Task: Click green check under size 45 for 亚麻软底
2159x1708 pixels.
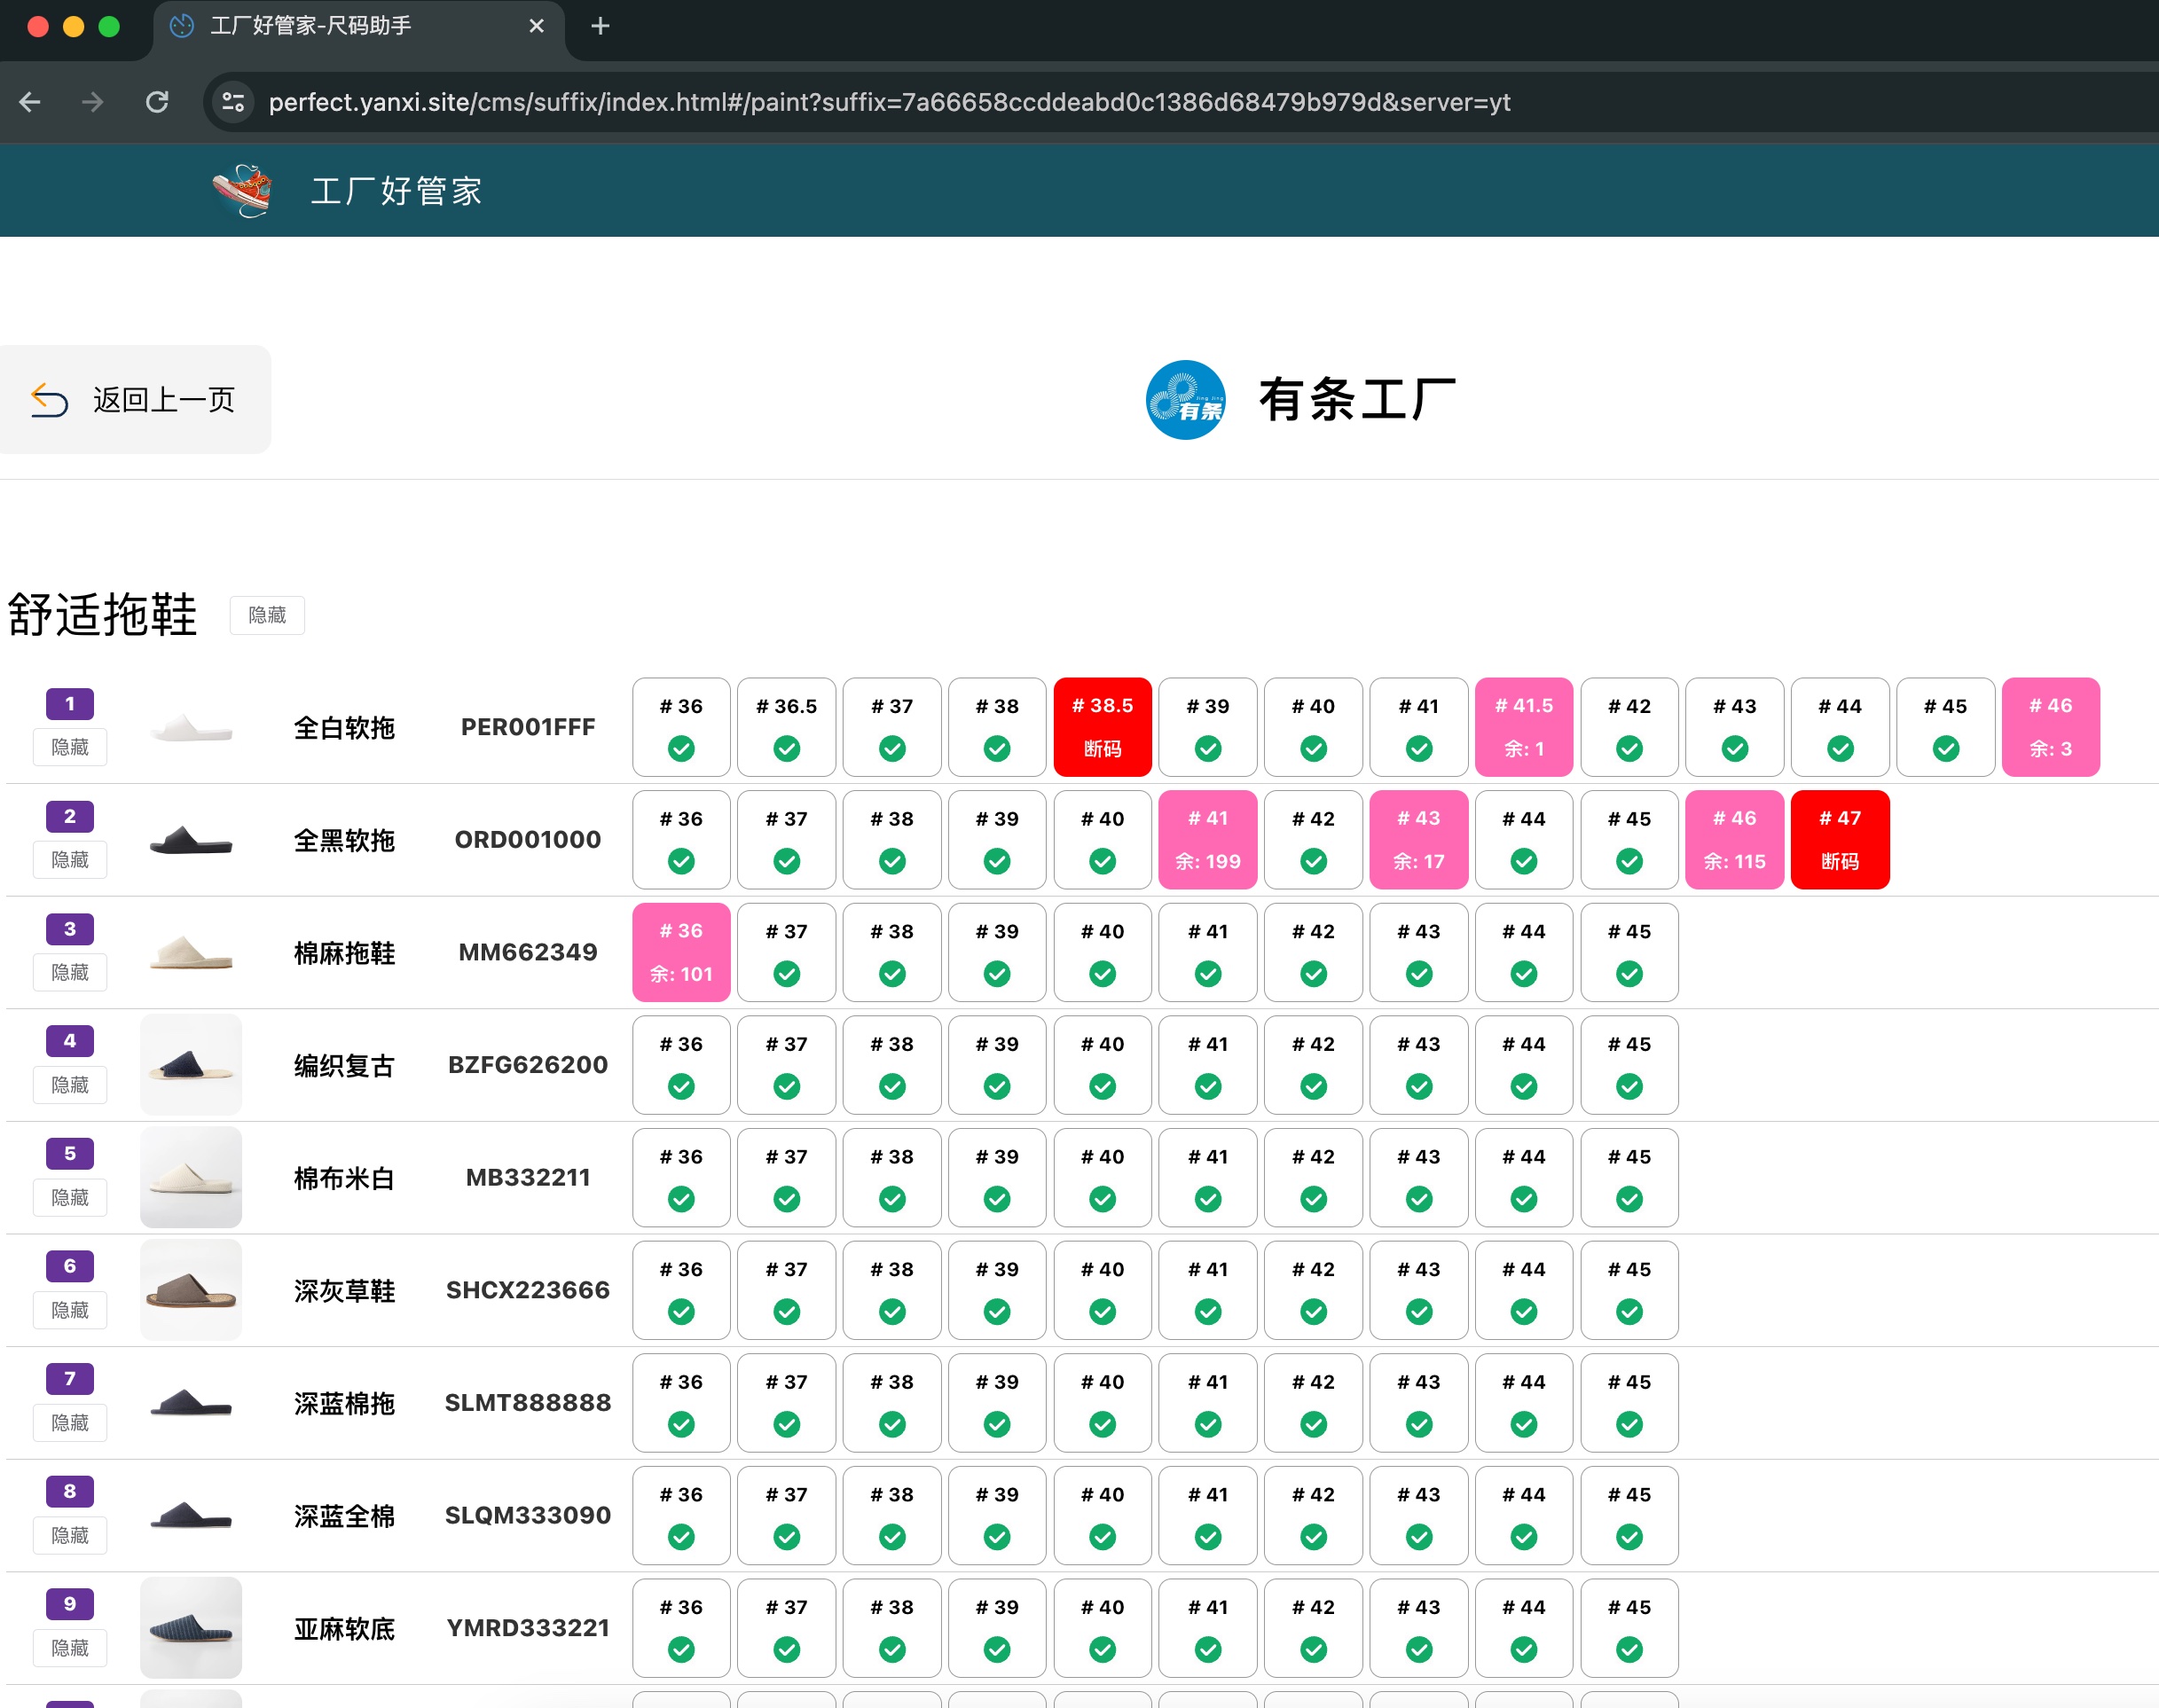Action: [x=1629, y=1649]
